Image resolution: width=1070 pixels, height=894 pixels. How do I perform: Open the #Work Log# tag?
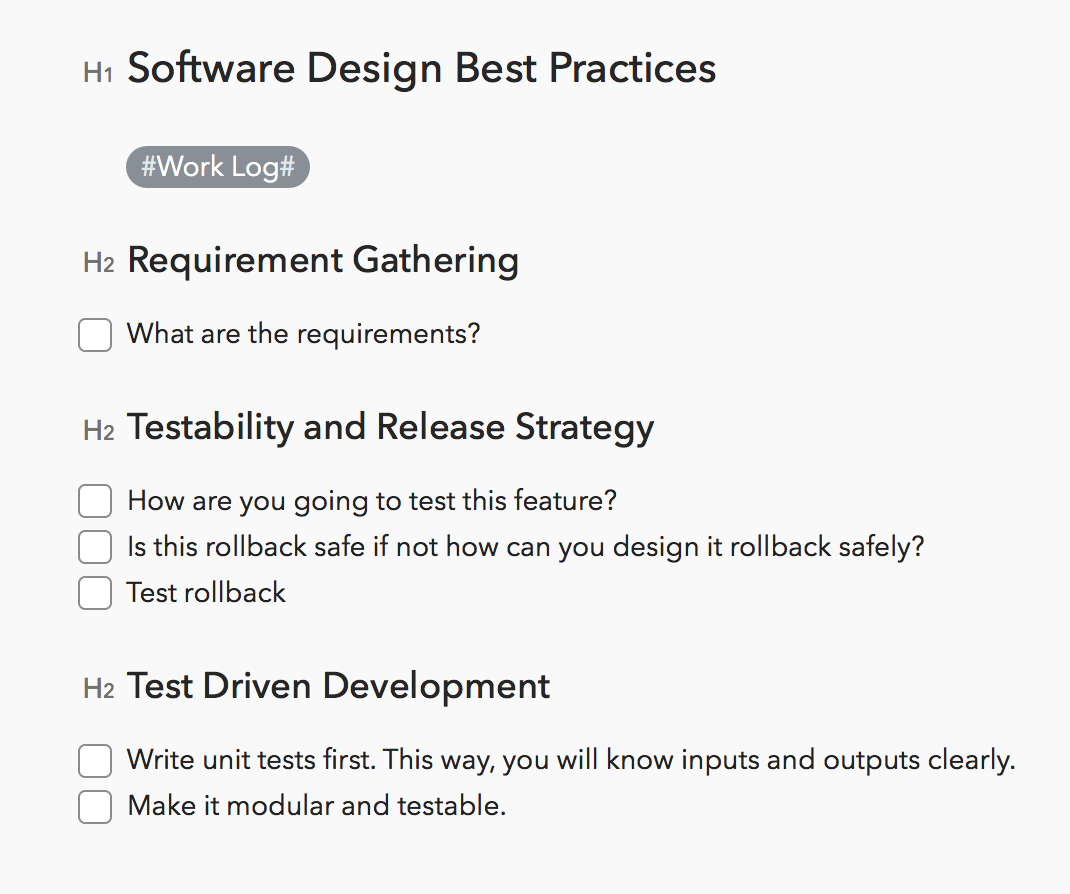point(218,167)
